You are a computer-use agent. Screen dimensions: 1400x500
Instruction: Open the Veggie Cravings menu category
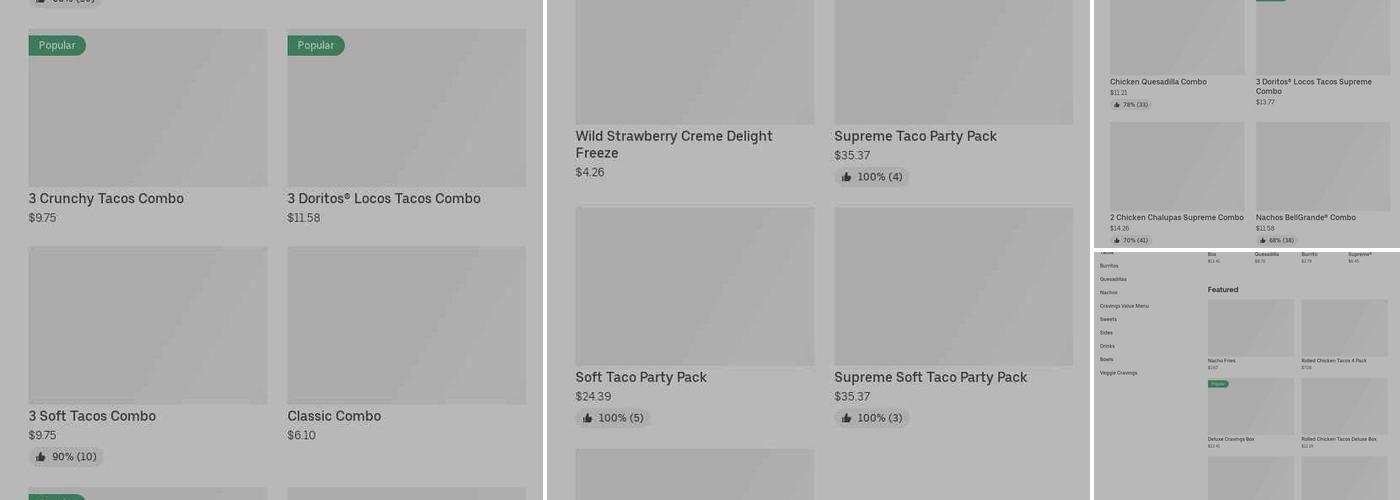click(1118, 373)
